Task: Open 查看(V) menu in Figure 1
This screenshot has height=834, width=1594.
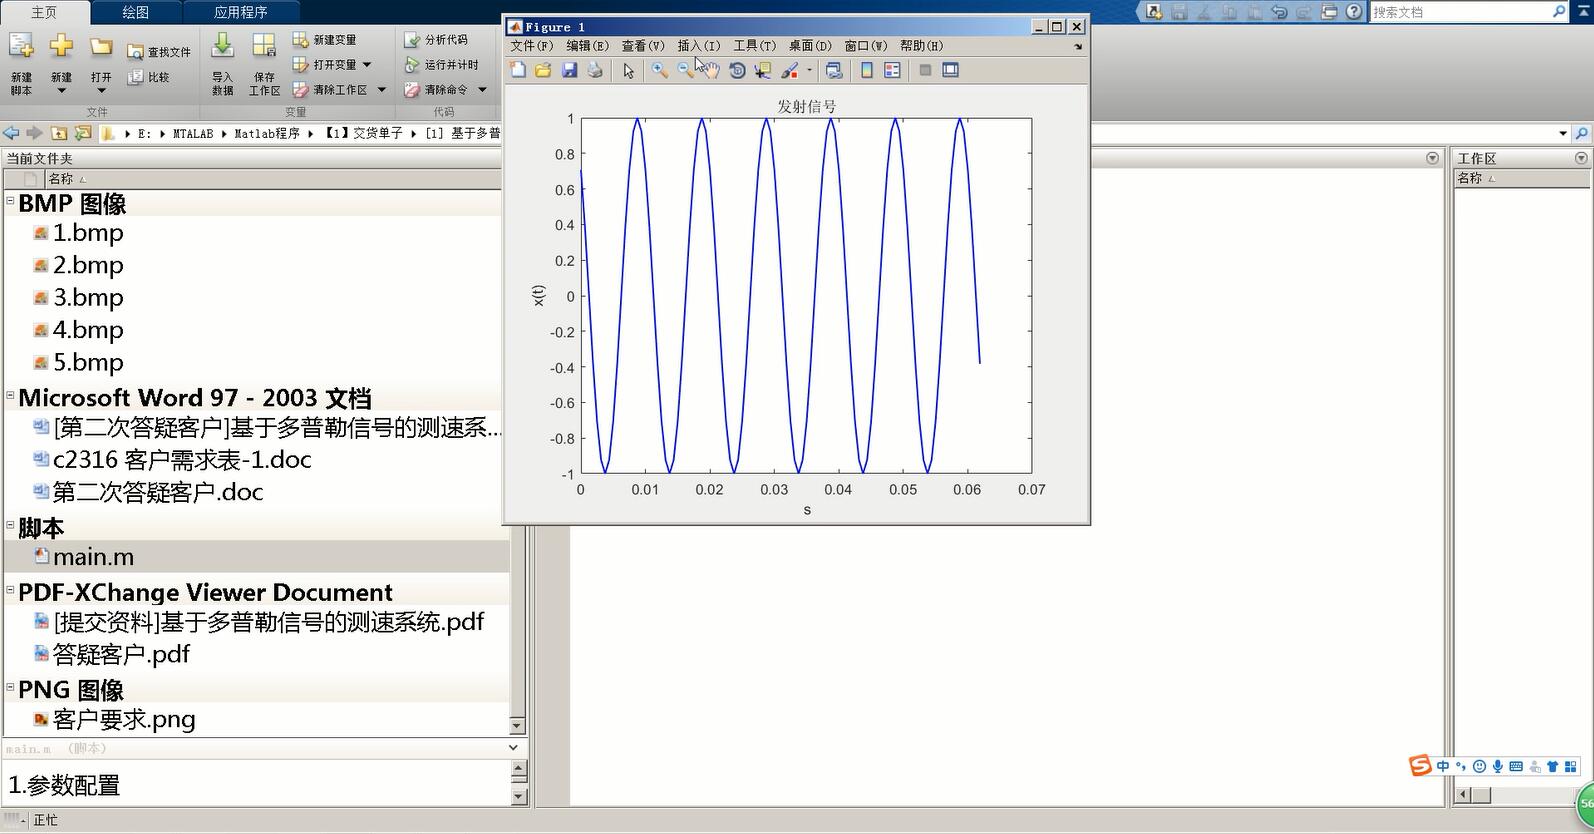Action: pos(643,46)
